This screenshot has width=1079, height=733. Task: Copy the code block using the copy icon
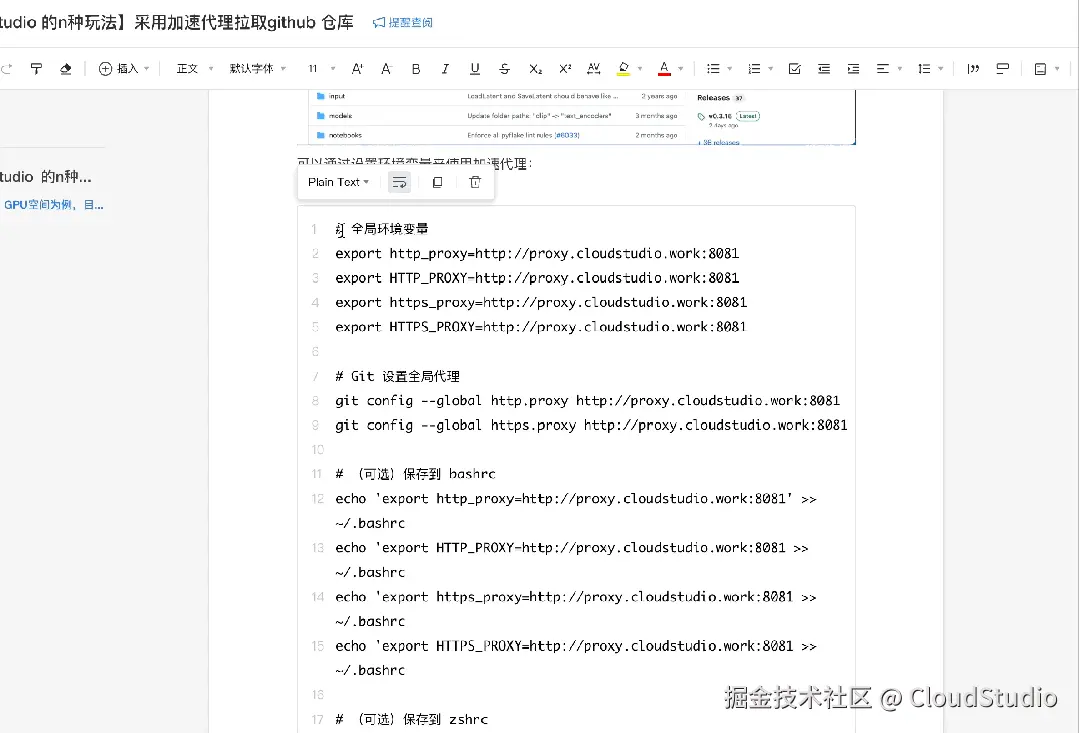[437, 182]
